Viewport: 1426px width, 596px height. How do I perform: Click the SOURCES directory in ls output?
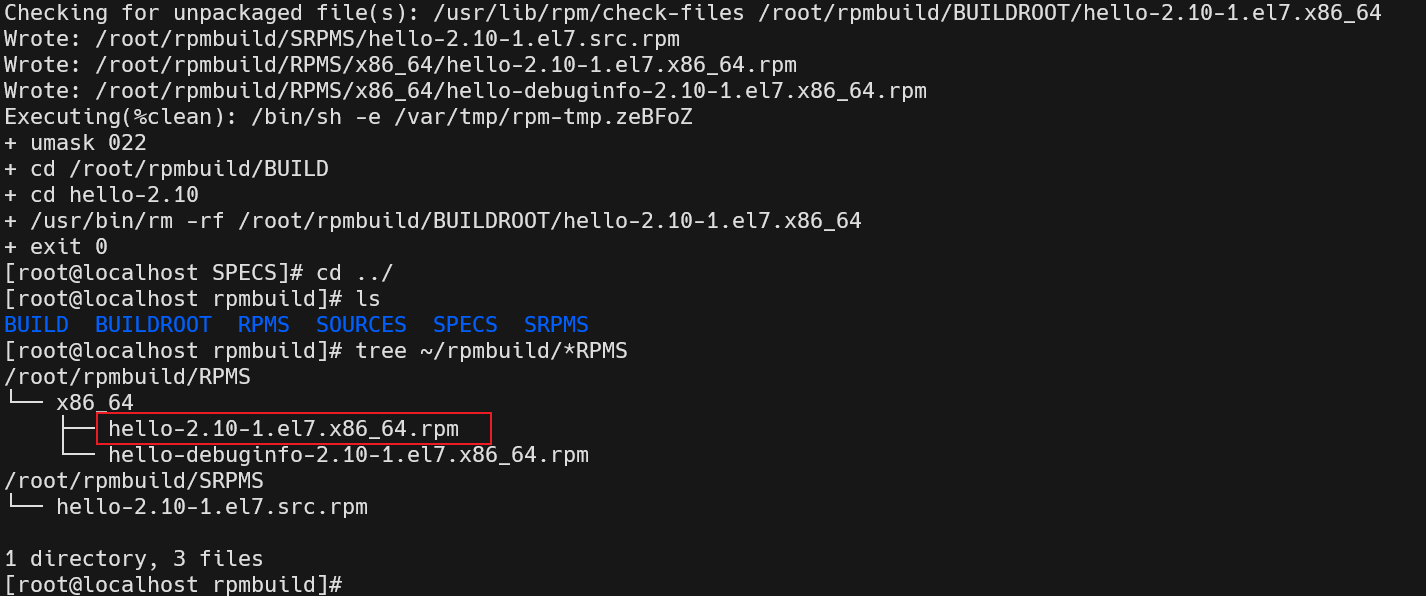coord(361,325)
